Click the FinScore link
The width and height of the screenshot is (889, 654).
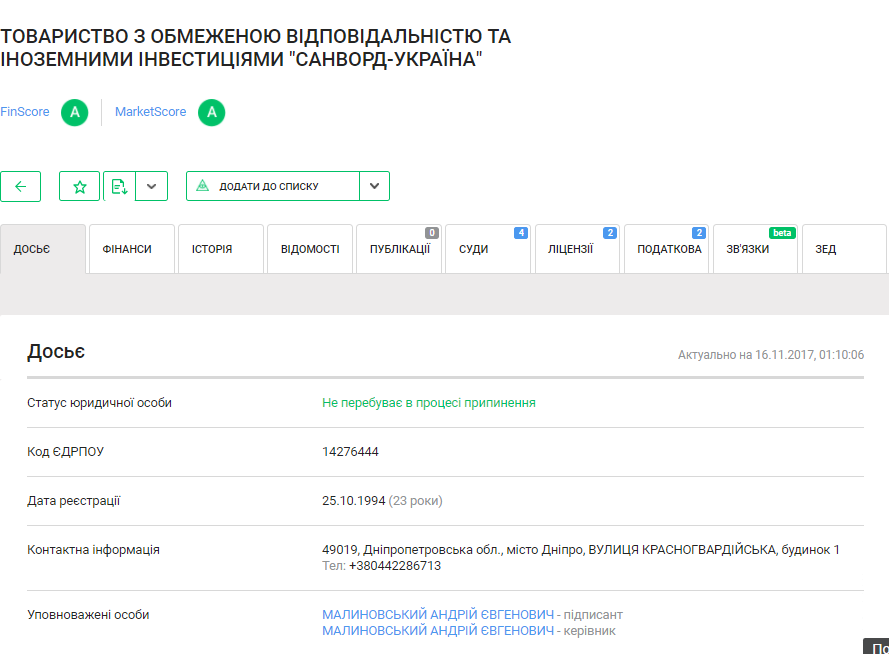point(25,112)
